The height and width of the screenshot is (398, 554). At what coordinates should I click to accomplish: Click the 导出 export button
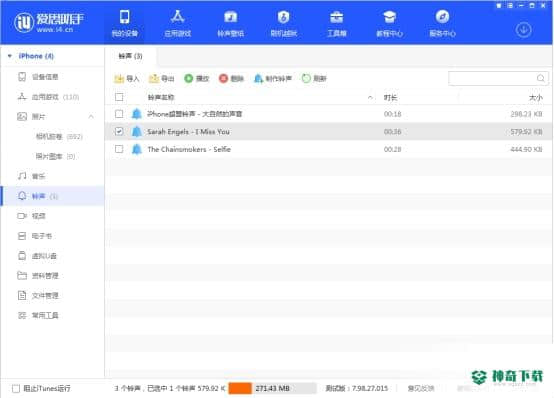[x=162, y=78]
